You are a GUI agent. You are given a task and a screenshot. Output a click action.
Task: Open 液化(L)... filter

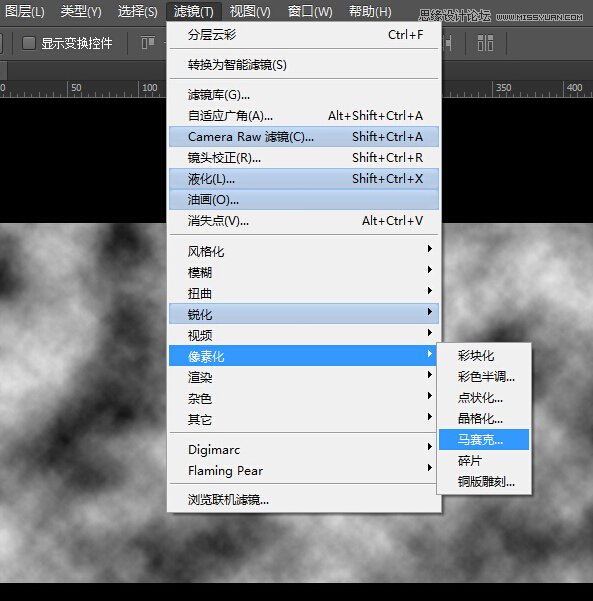coord(304,179)
